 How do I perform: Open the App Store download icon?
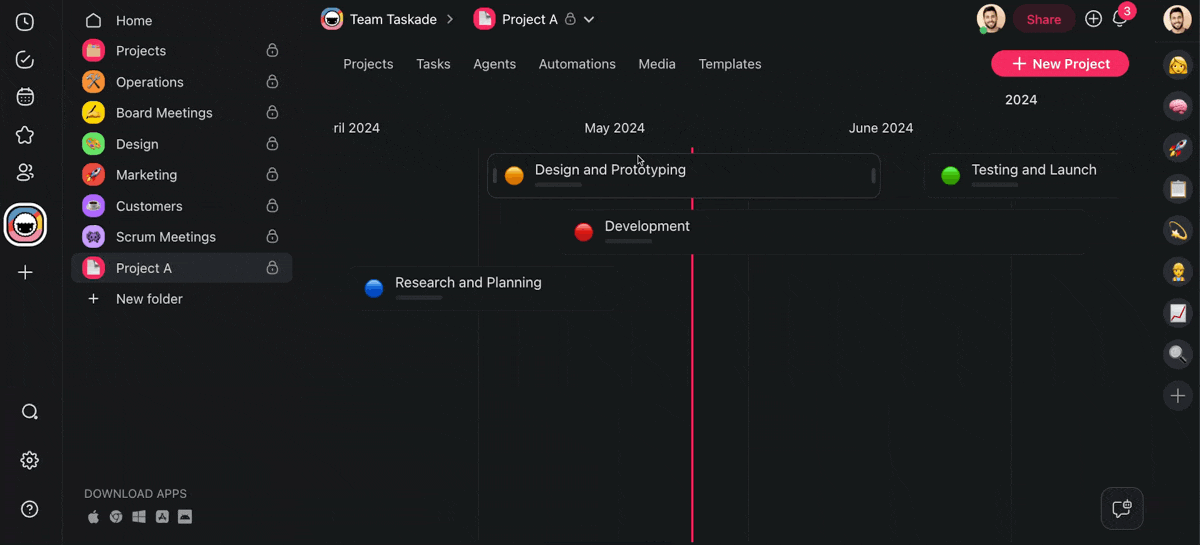tap(162, 517)
